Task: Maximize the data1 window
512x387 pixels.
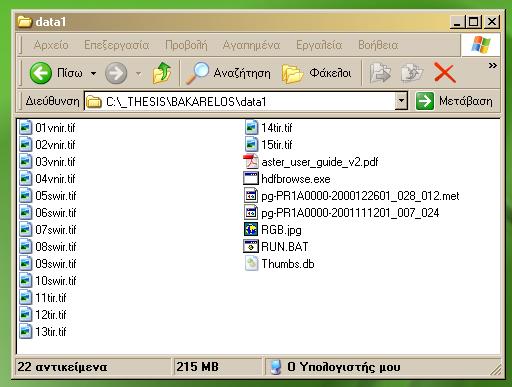Action: [474, 22]
